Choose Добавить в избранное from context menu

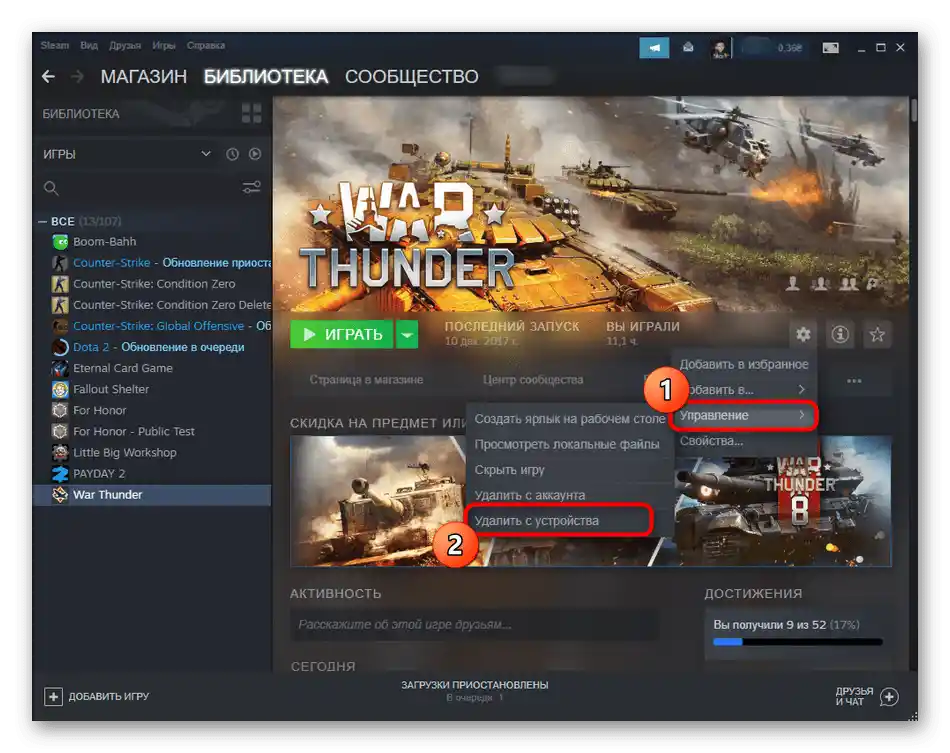coord(743,365)
